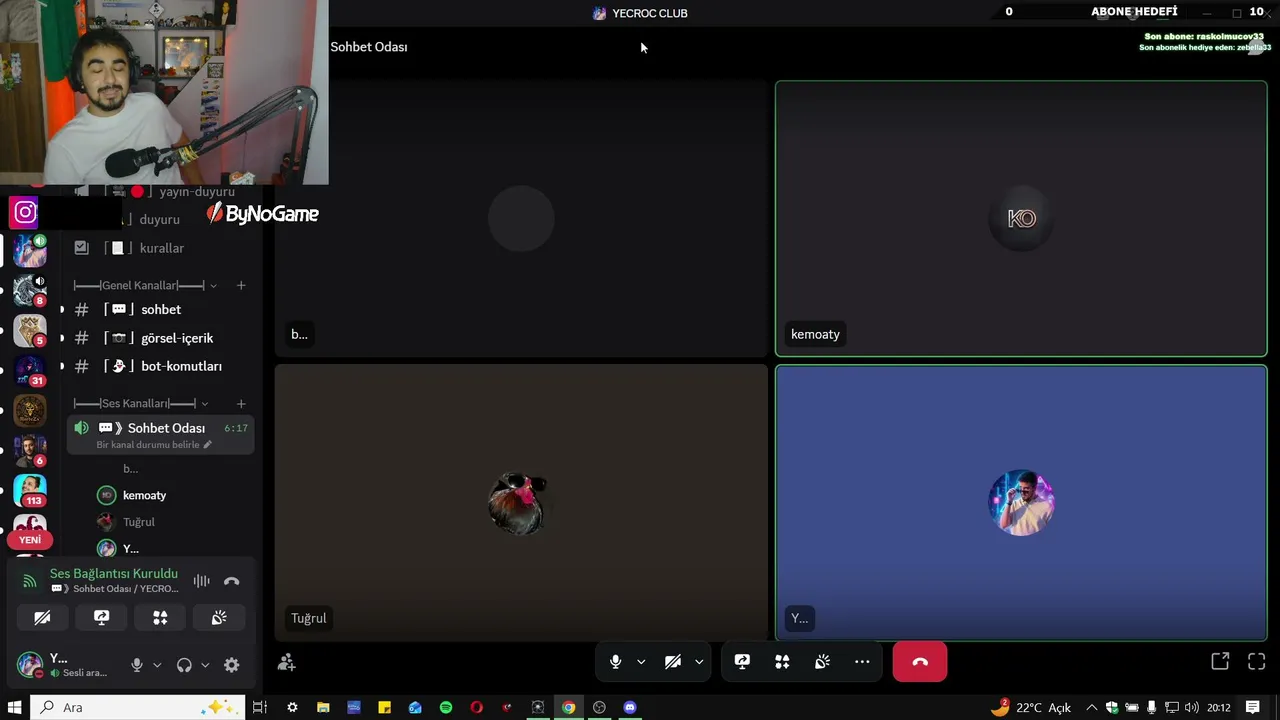Add a channel to Genel Kanallar
Screen dimensions: 1280x720
tap(241, 286)
